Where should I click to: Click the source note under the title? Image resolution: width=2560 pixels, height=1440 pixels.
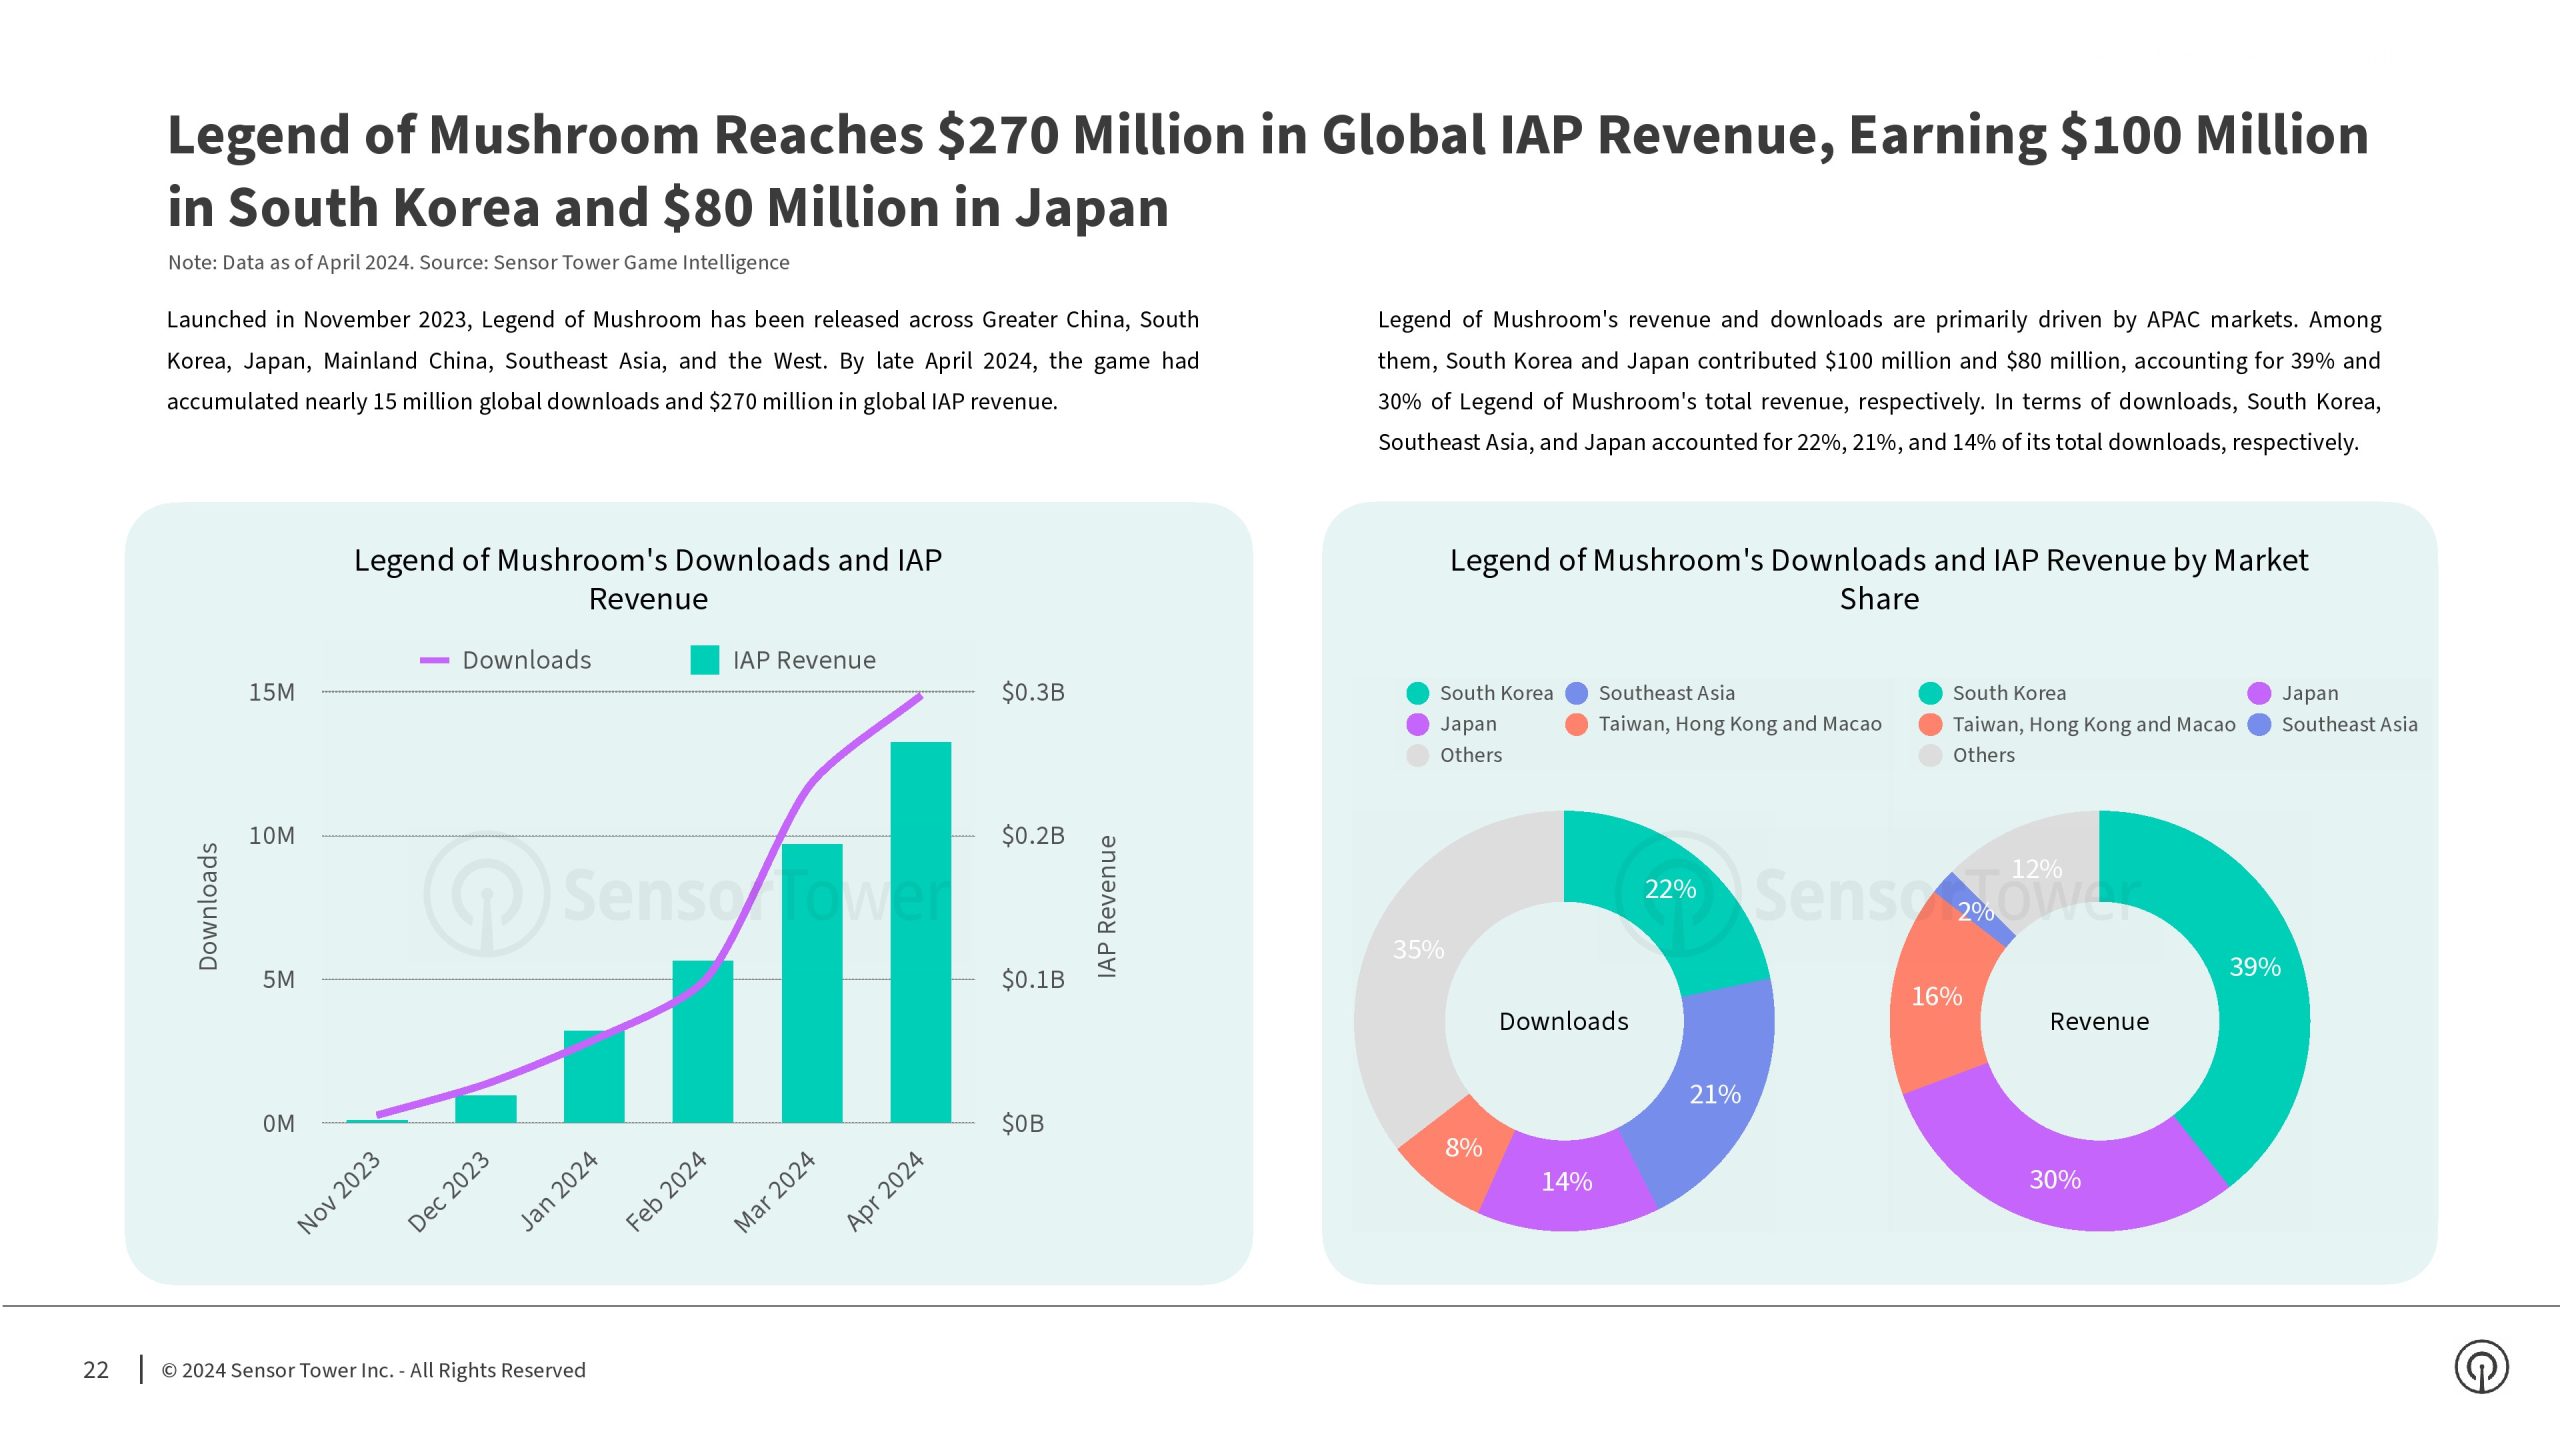click(478, 262)
